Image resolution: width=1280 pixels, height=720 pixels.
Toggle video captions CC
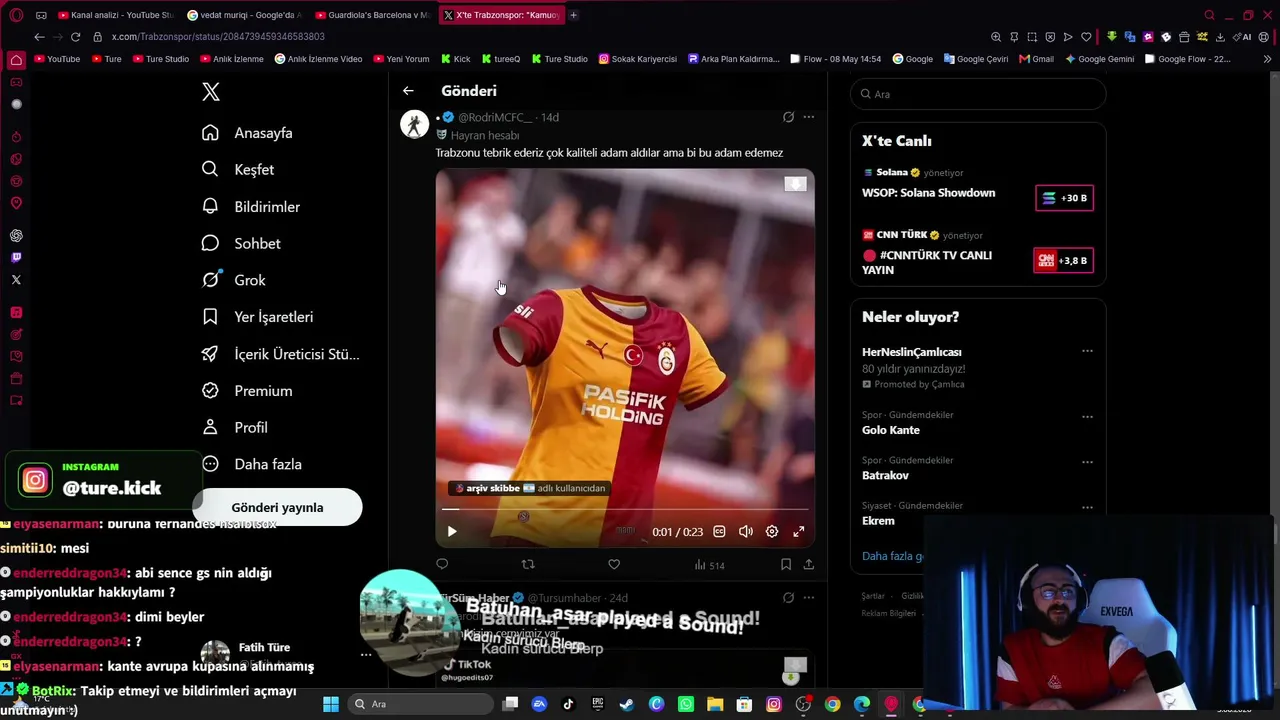(x=719, y=532)
